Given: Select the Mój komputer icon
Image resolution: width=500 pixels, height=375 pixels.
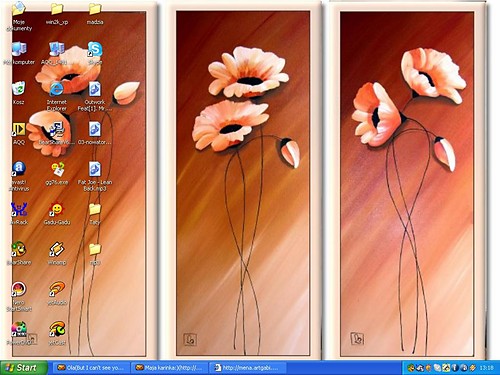Looking at the screenshot, I should coord(19,49).
